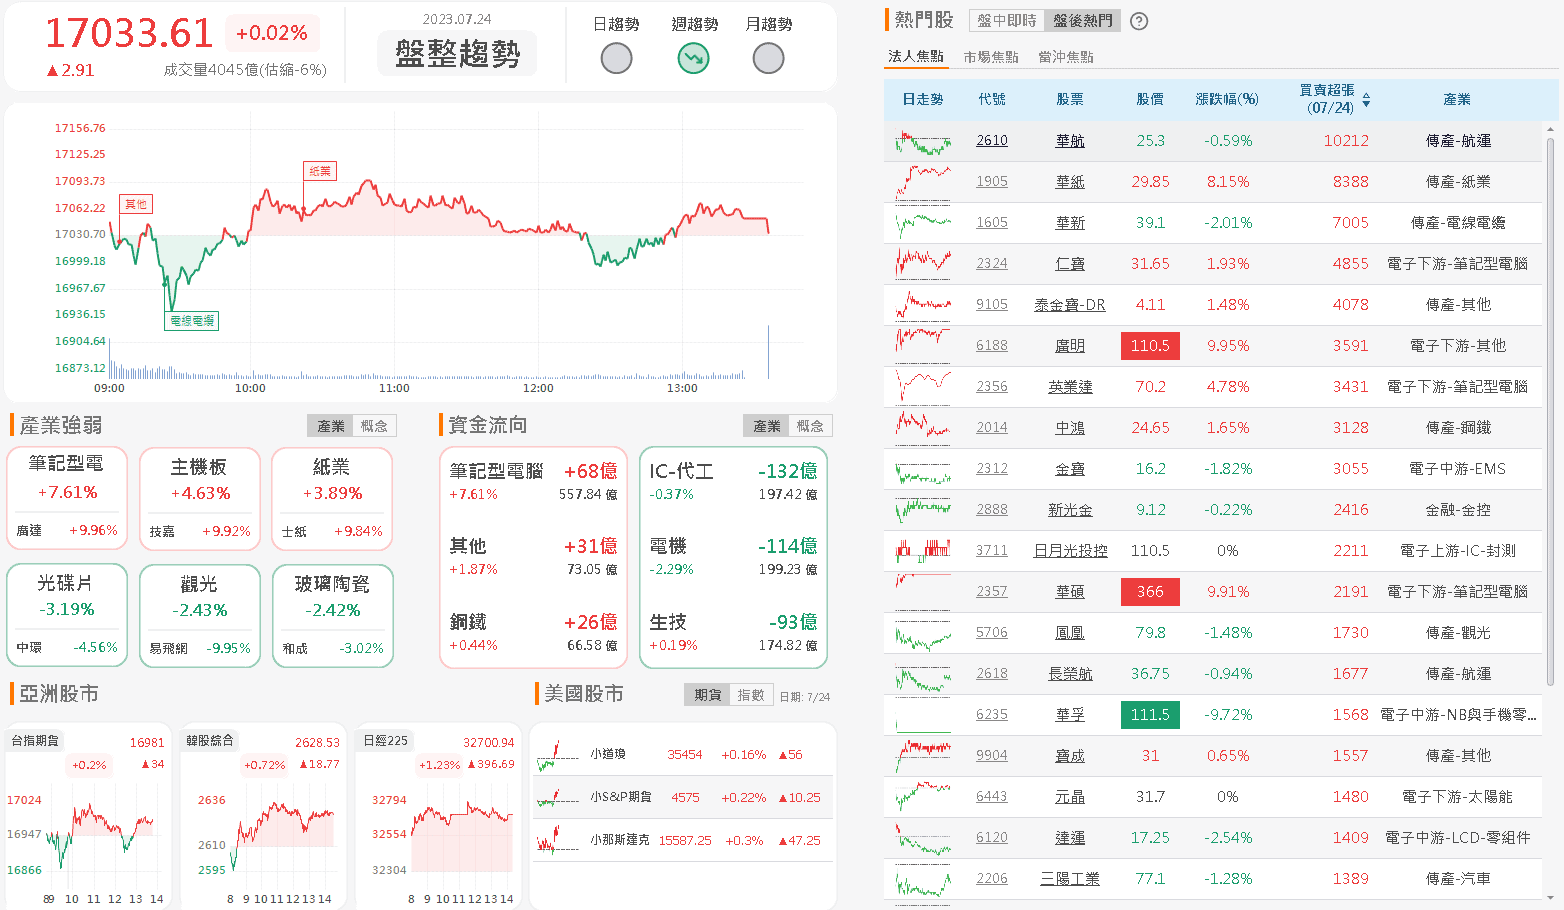This screenshot has width=1564, height=910.
Task: Open the 日經225 market chart
Action: [x=439, y=816]
